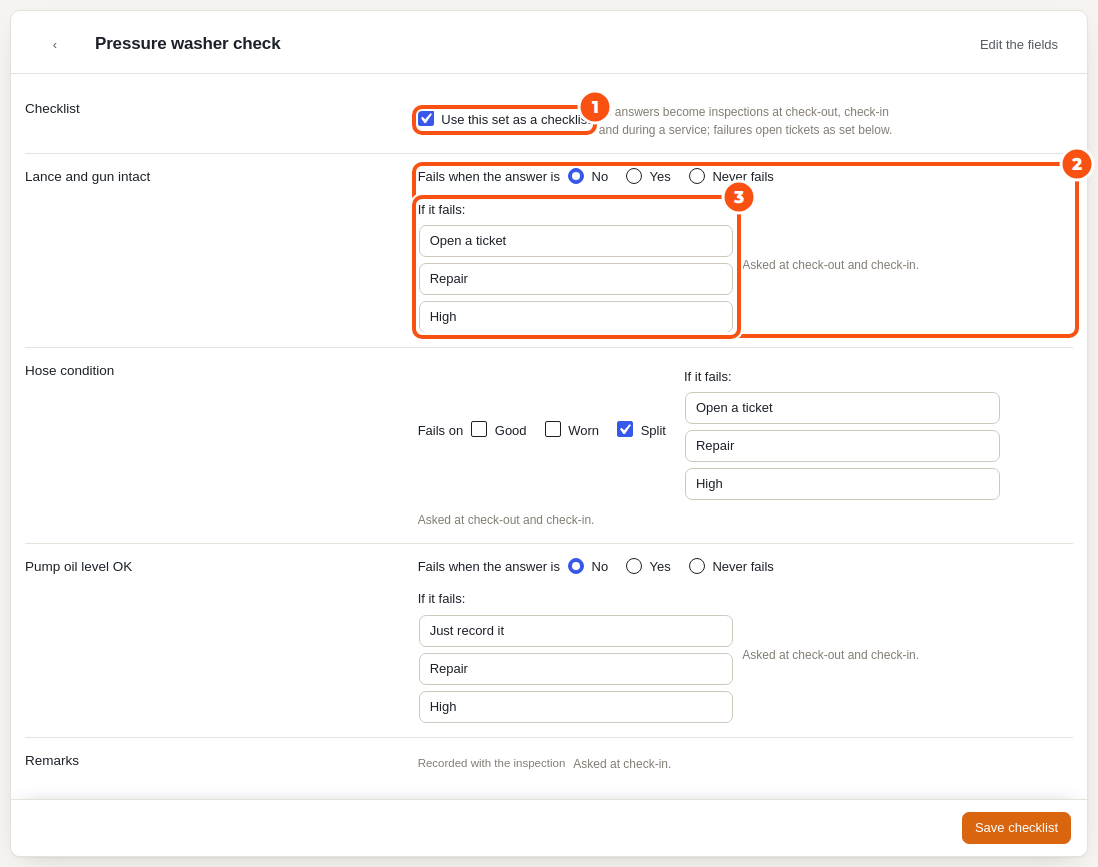Open the Edit the fields link
The height and width of the screenshot is (867, 1098).
tap(1018, 45)
